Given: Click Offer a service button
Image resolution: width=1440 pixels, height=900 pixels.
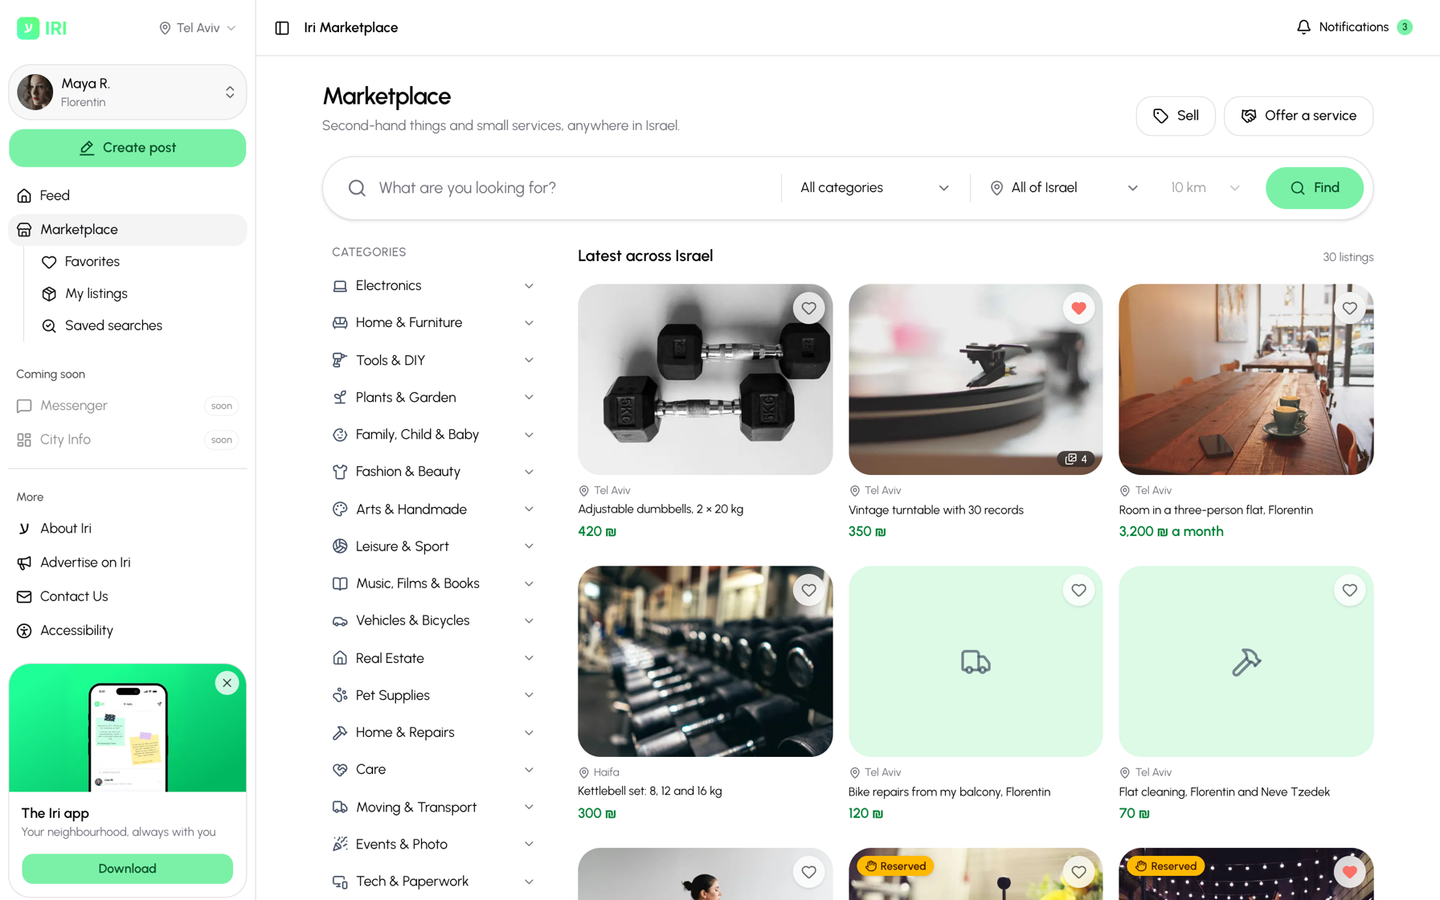Looking at the screenshot, I should coord(1298,116).
